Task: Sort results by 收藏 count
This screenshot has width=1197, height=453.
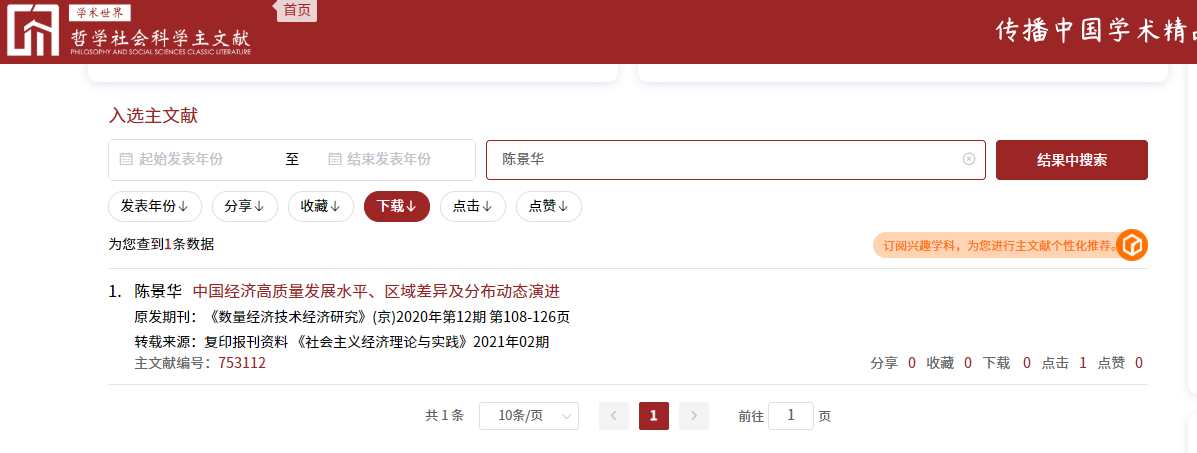Action: (x=321, y=206)
